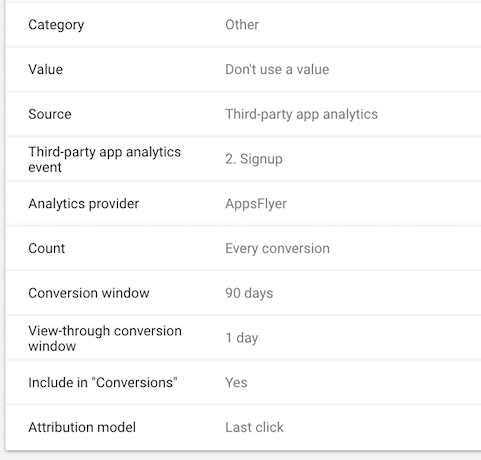This screenshot has height=460, width=481.
Task: Open the 'Last click' attribution value
Action: (254, 427)
